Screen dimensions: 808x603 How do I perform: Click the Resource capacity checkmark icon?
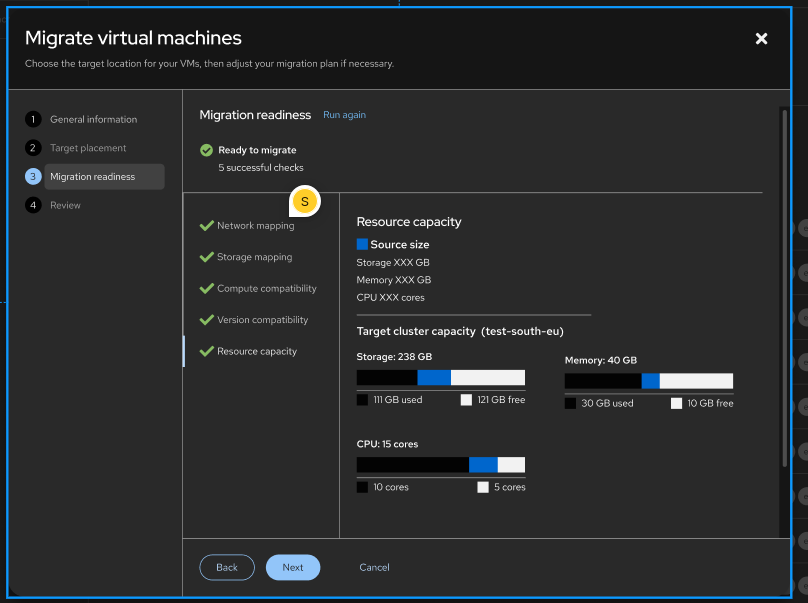[207, 352]
